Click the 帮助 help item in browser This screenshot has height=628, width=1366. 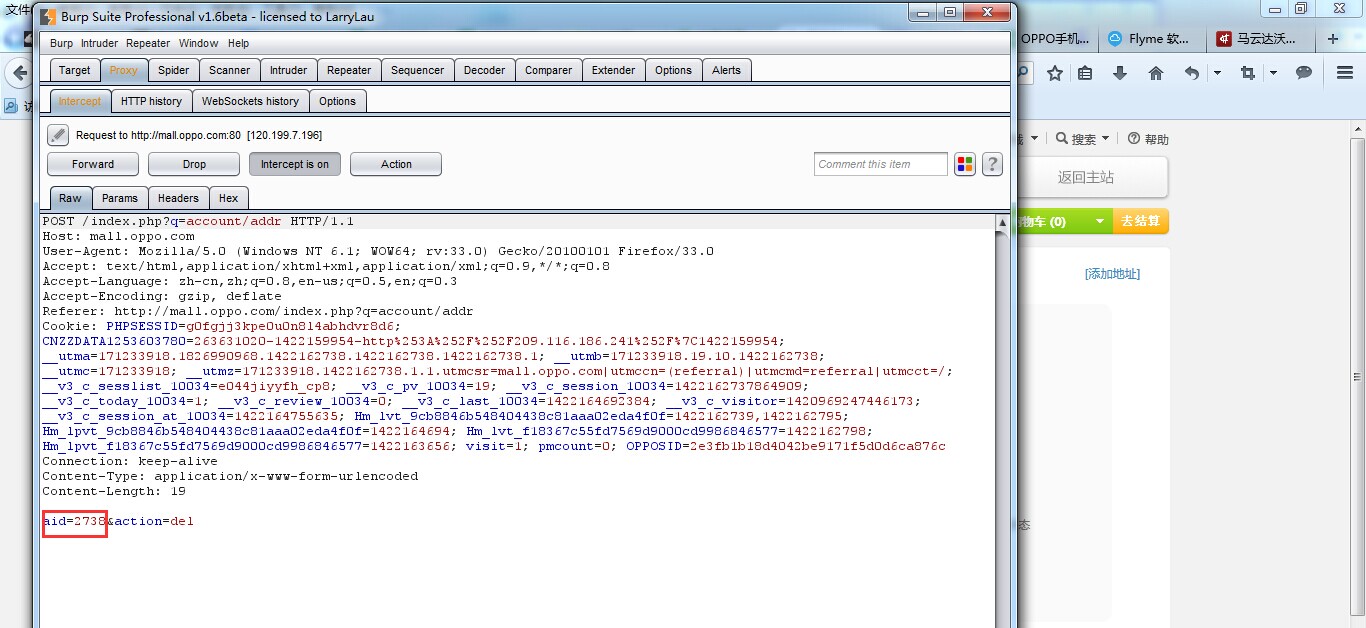(1148, 139)
